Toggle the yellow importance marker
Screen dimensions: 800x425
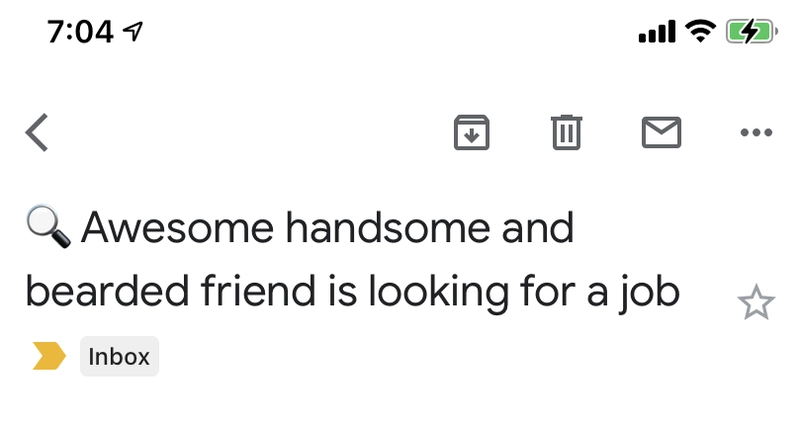tap(49, 356)
